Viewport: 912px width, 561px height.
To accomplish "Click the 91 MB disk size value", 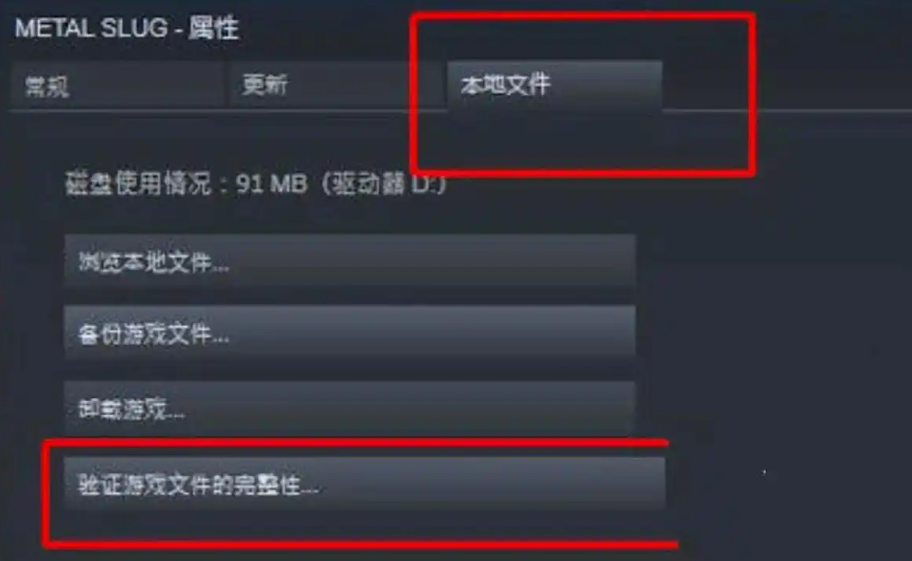I will click(272, 184).
